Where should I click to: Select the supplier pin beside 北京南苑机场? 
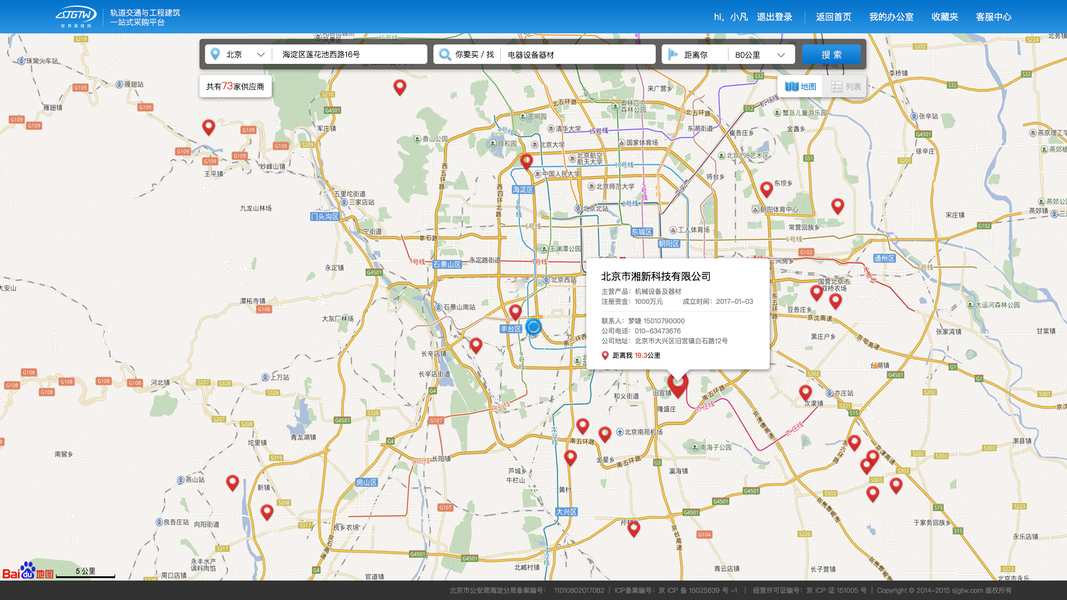coord(604,434)
